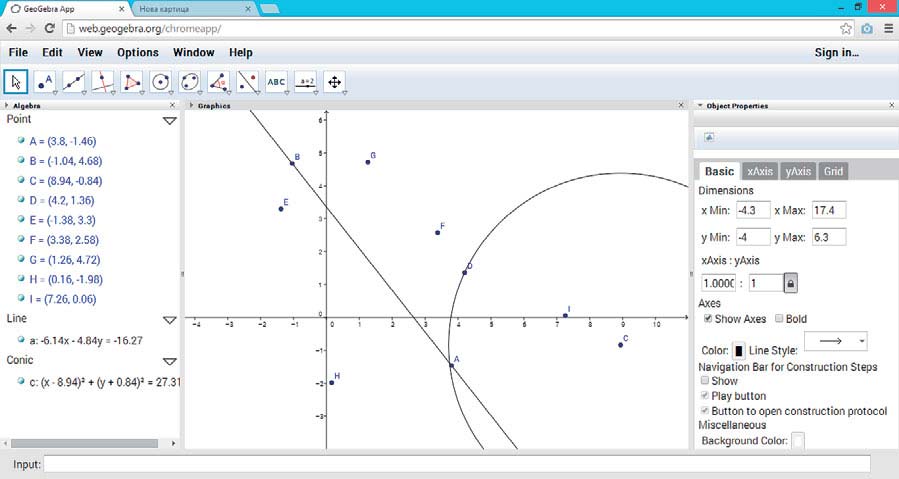Click the x Max input field
The width and height of the screenshot is (899, 479).
(828, 210)
